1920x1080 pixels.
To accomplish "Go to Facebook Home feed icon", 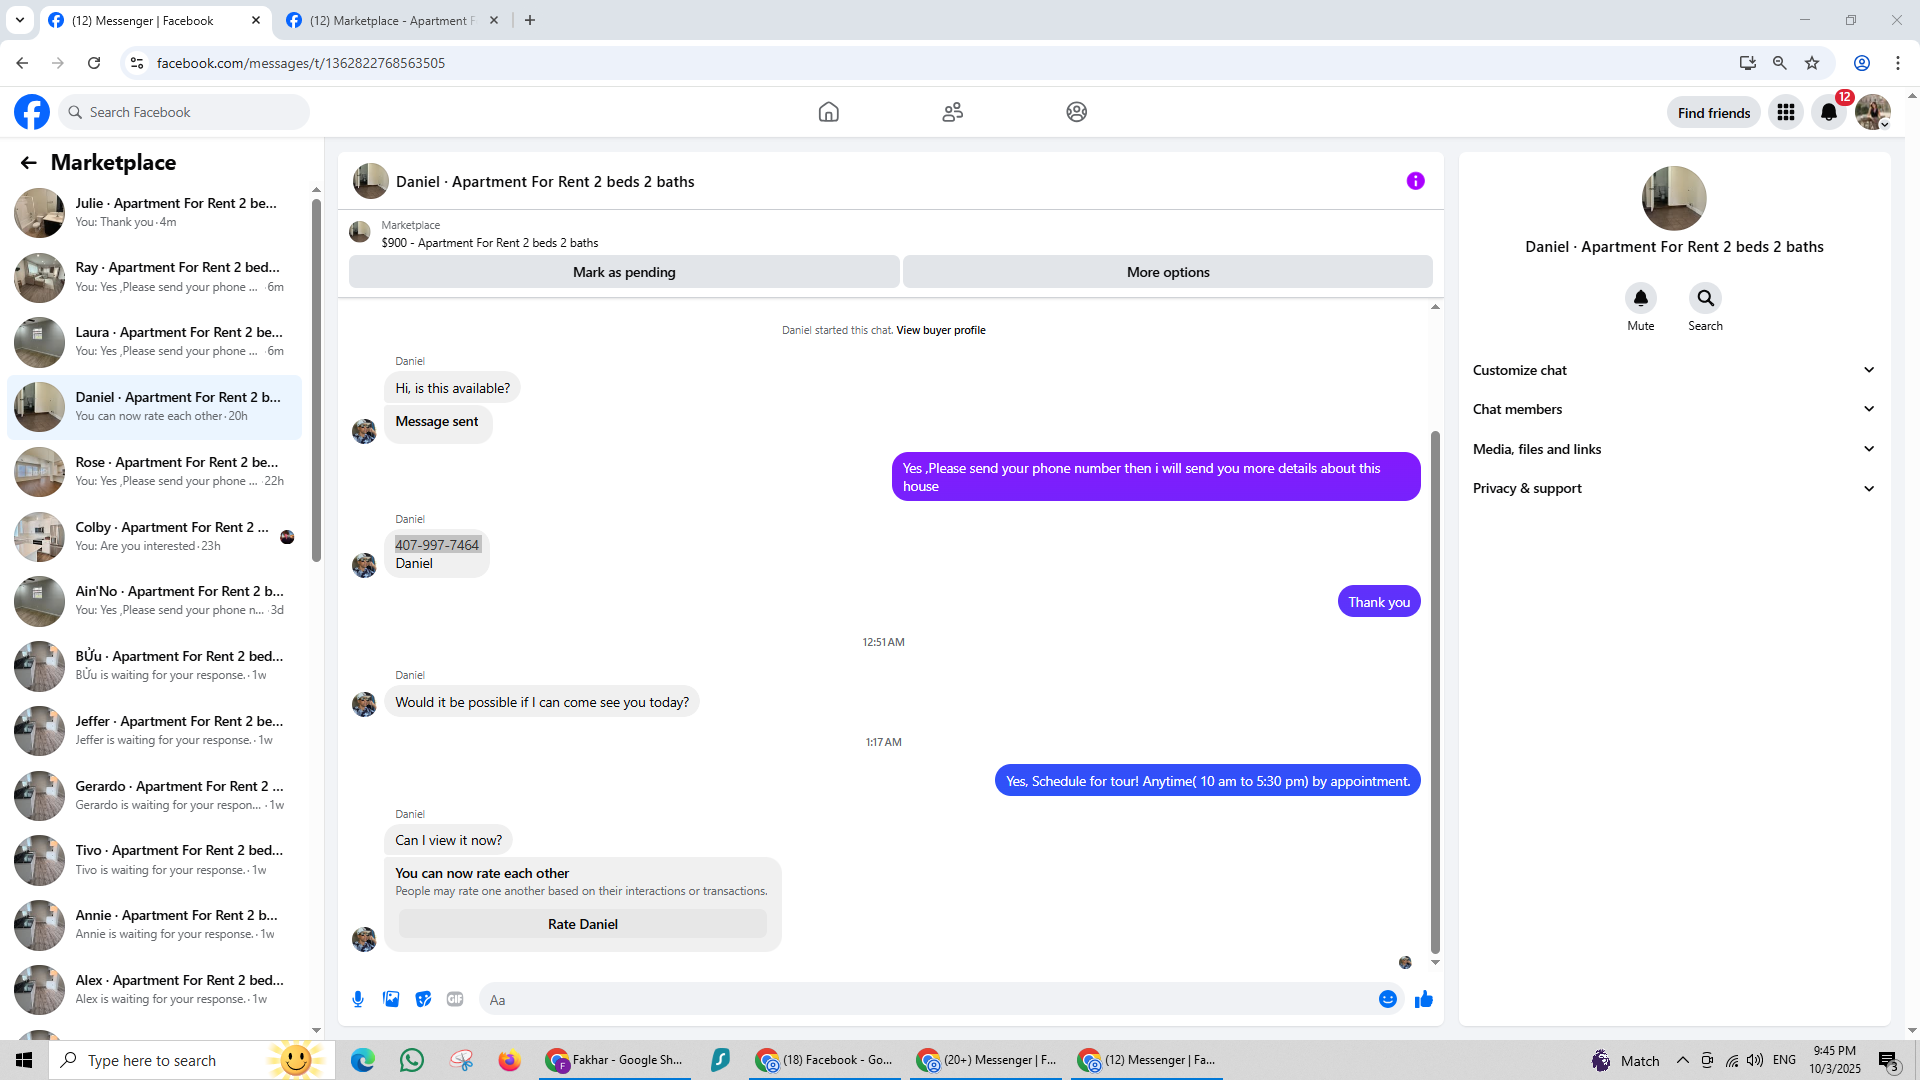I will [x=828, y=112].
